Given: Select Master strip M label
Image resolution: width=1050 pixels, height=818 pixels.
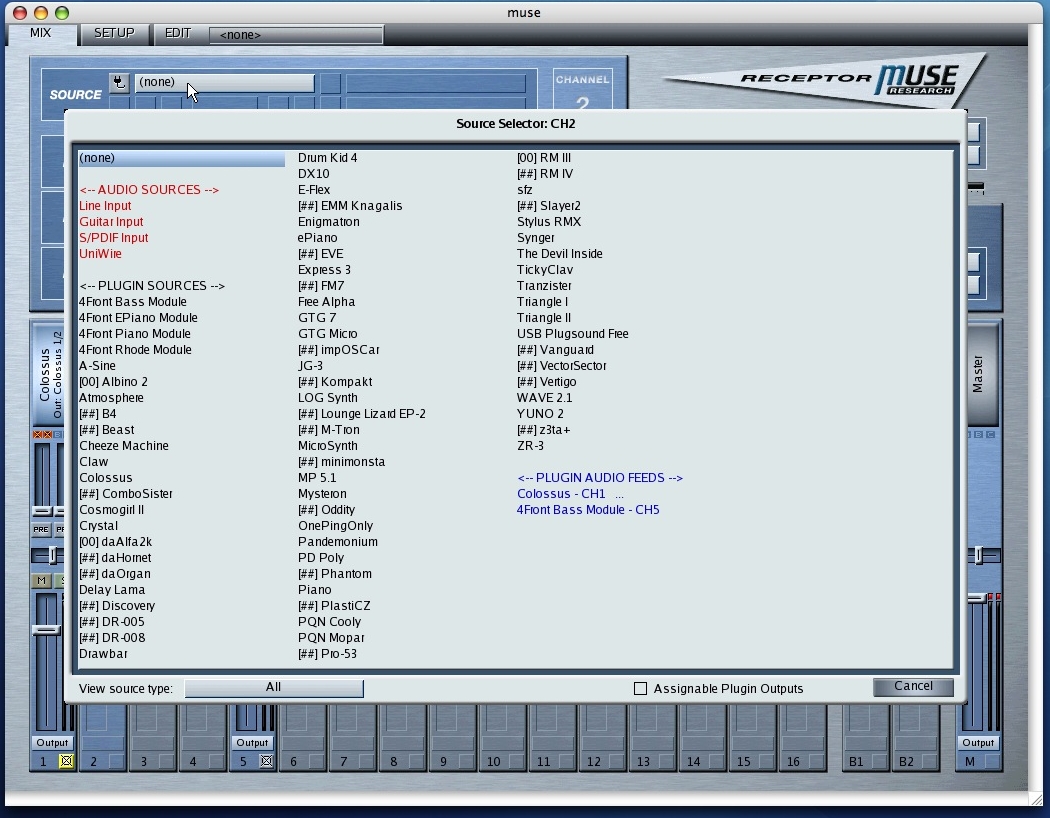Looking at the screenshot, I should pos(970,761).
